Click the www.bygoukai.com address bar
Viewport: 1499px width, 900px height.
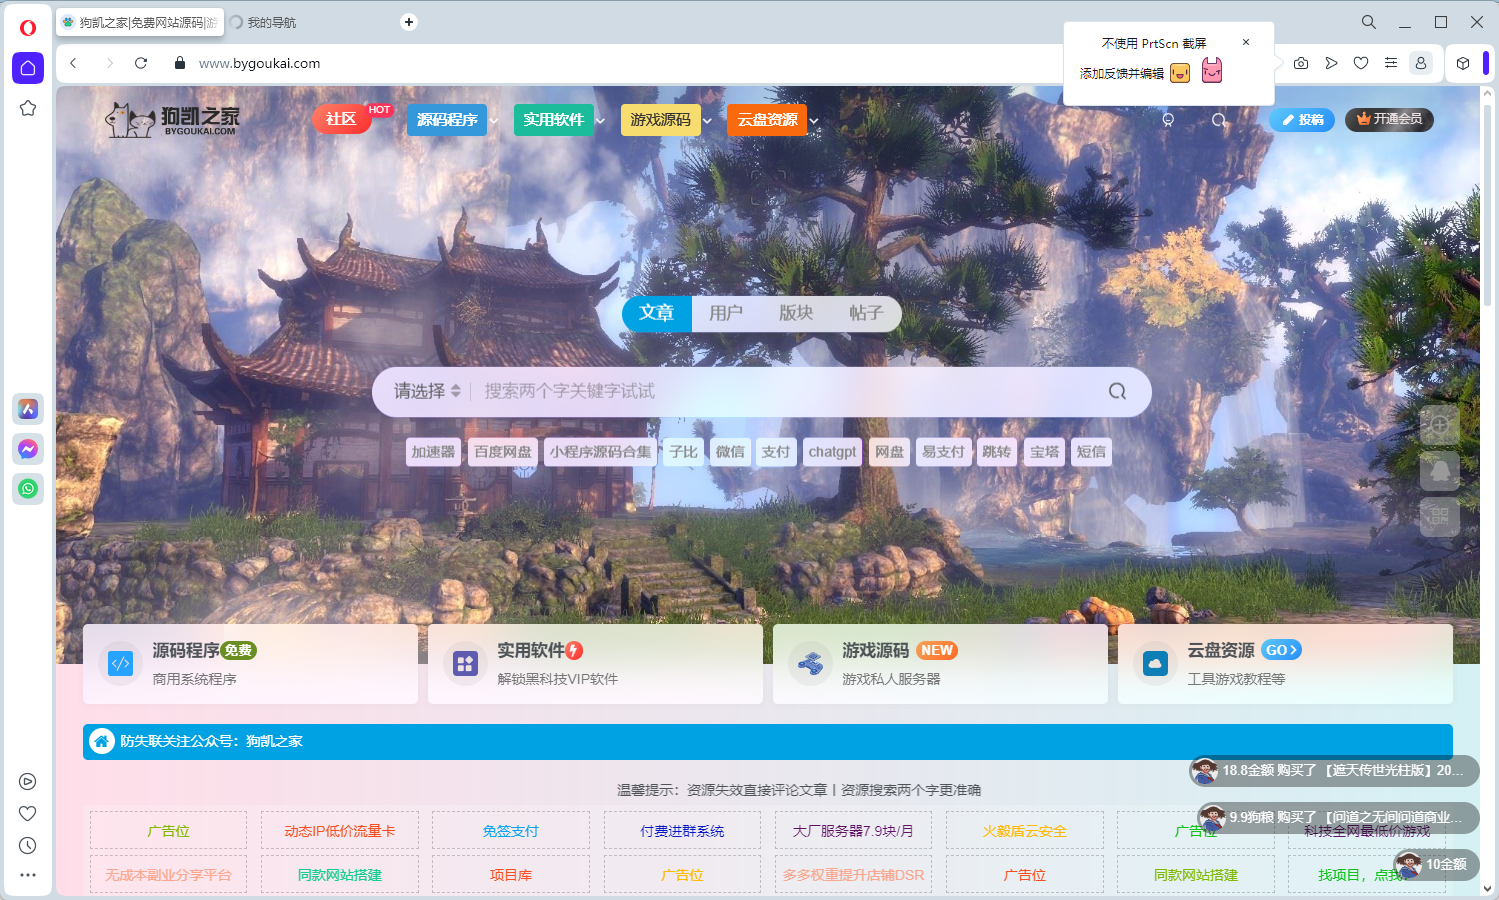pos(259,63)
